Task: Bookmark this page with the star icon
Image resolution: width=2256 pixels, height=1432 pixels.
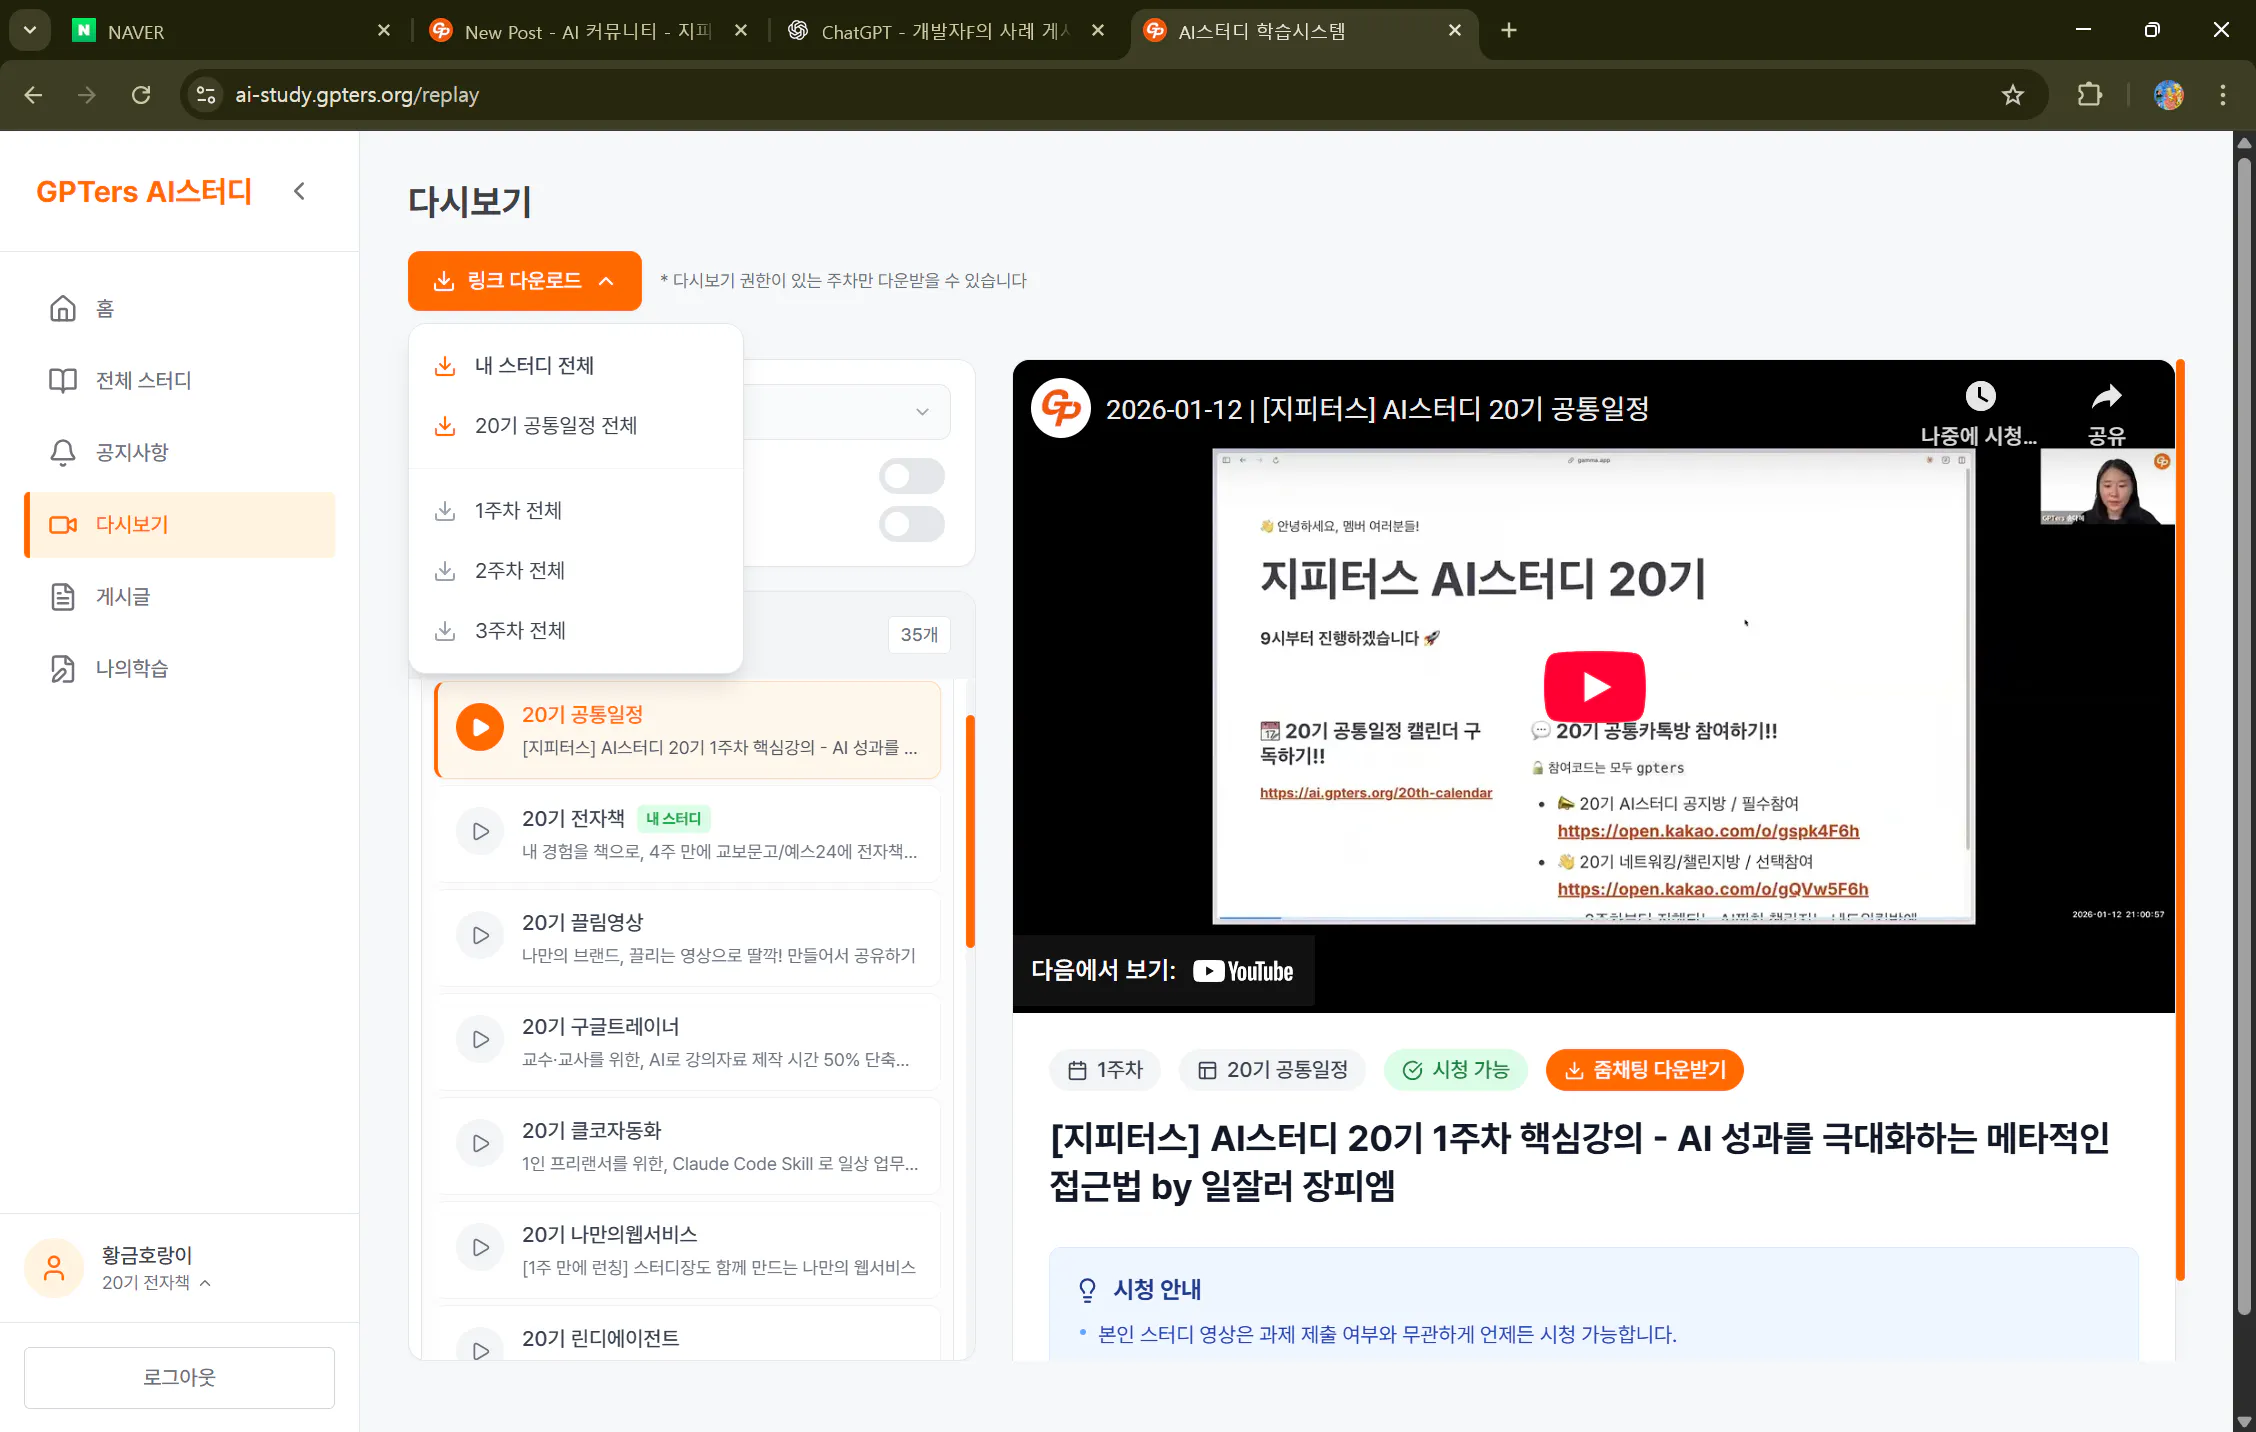Action: click(x=2013, y=95)
